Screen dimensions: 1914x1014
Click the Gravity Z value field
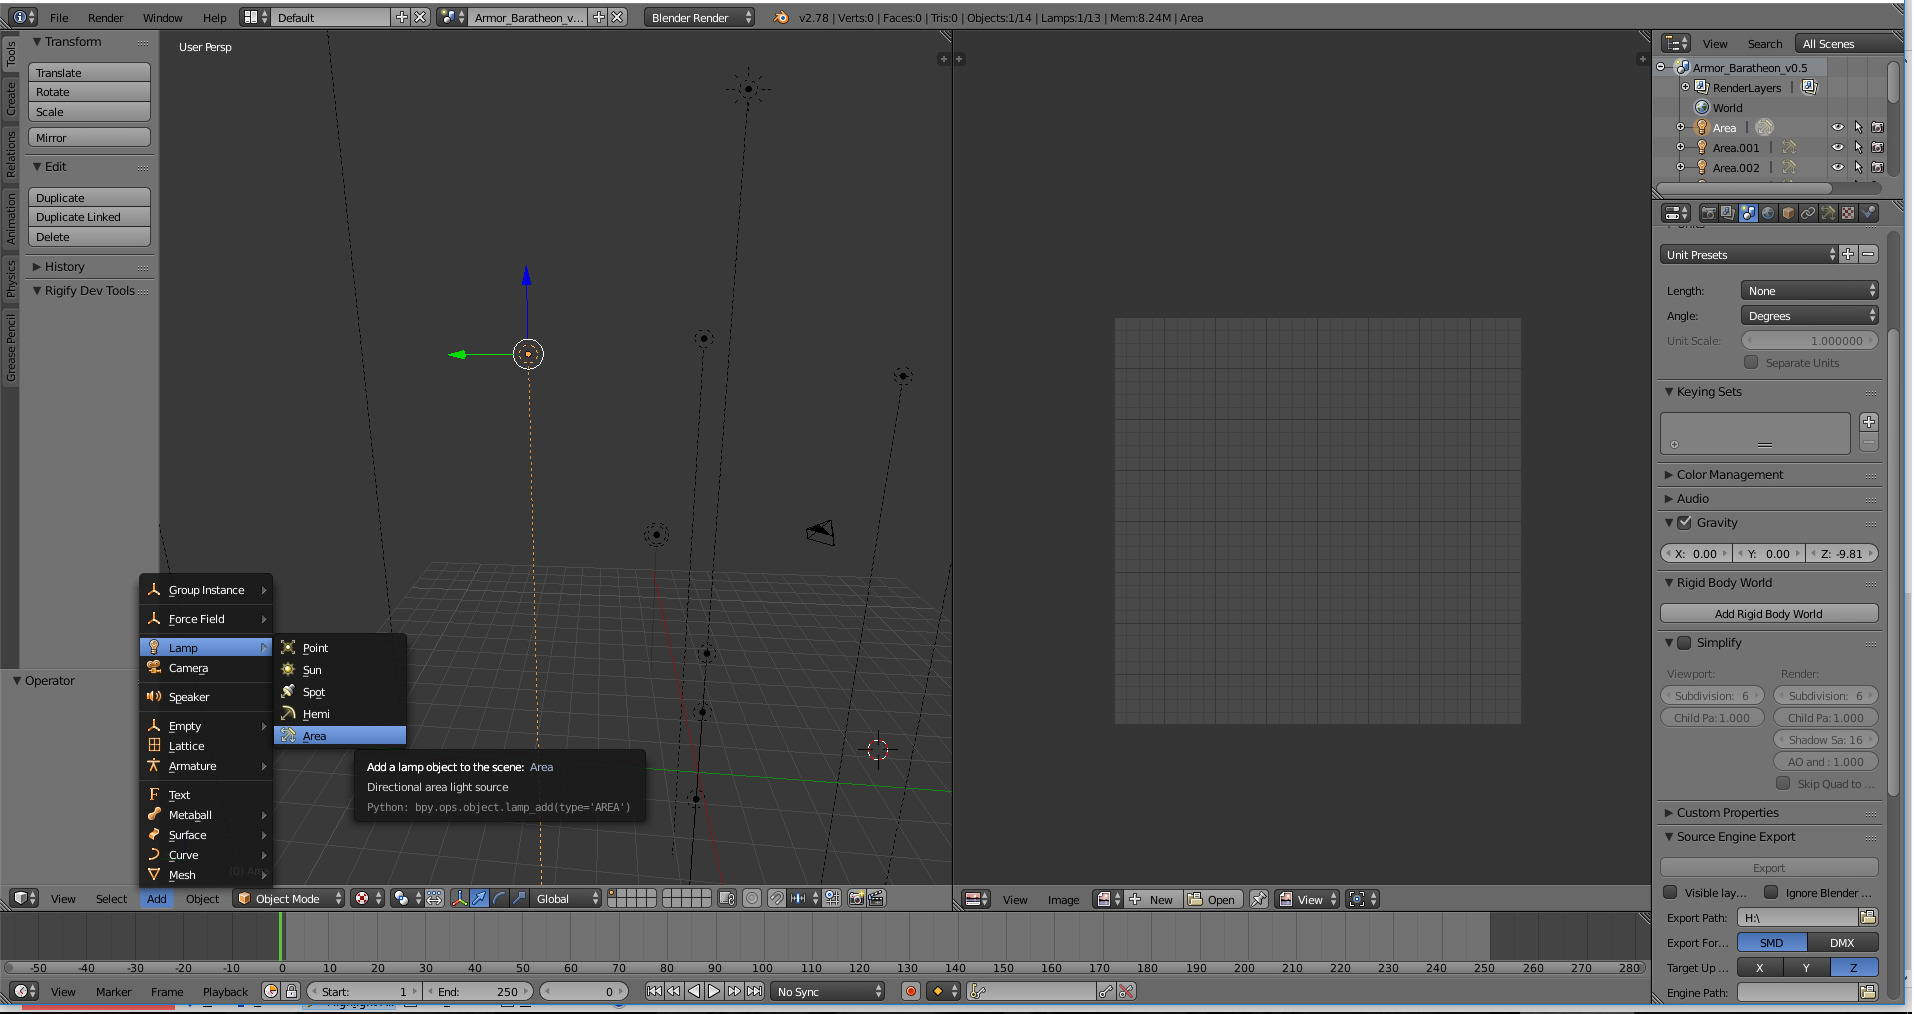click(1842, 553)
